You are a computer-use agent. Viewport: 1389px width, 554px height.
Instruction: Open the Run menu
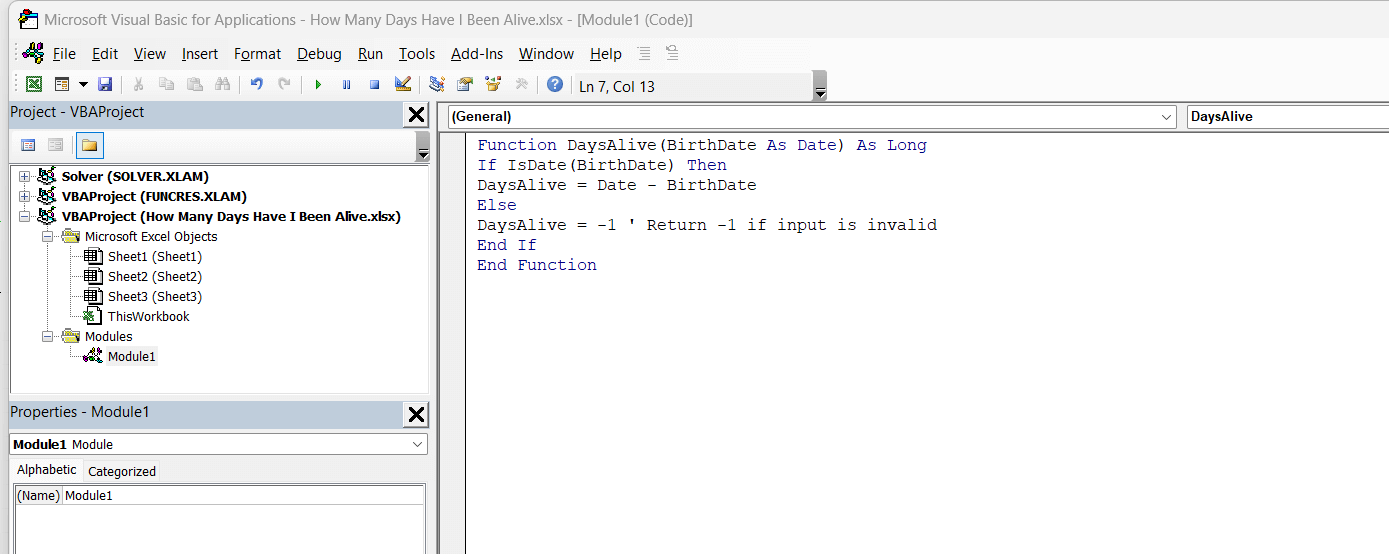[370, 54]
